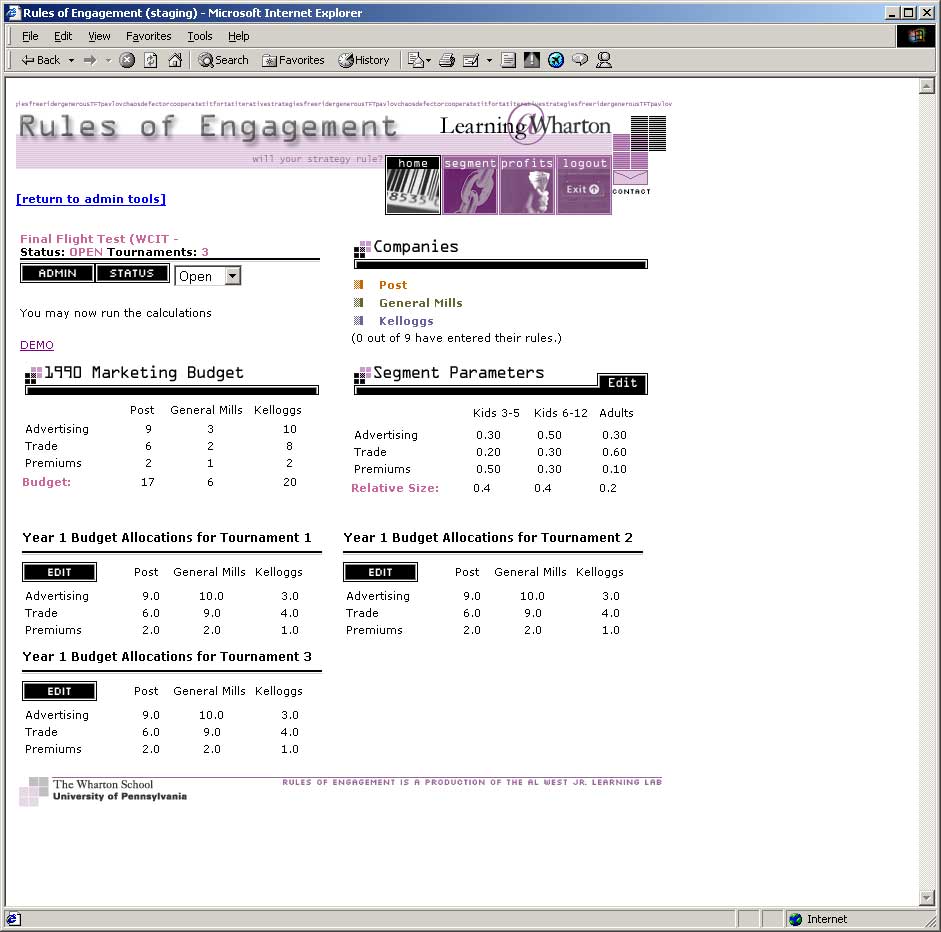Click the globe icon in toolbar

tap(556, 60)
